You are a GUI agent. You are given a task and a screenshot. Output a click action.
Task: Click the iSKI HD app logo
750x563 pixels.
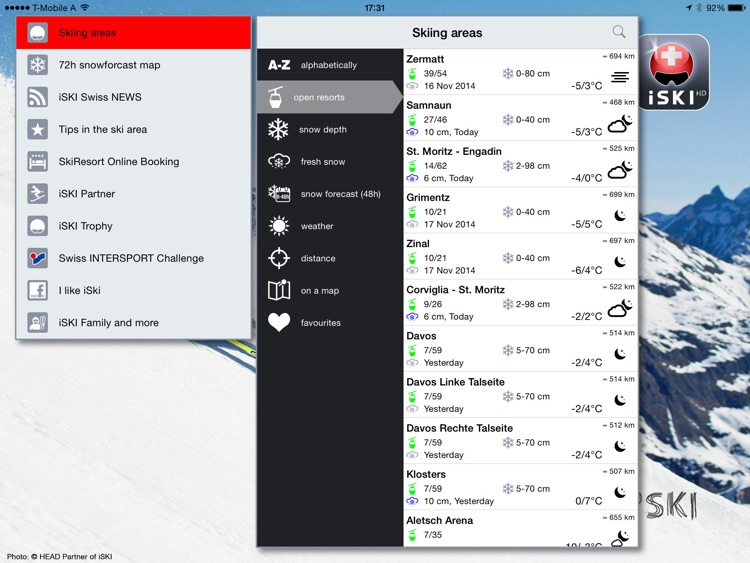(674, 73)
